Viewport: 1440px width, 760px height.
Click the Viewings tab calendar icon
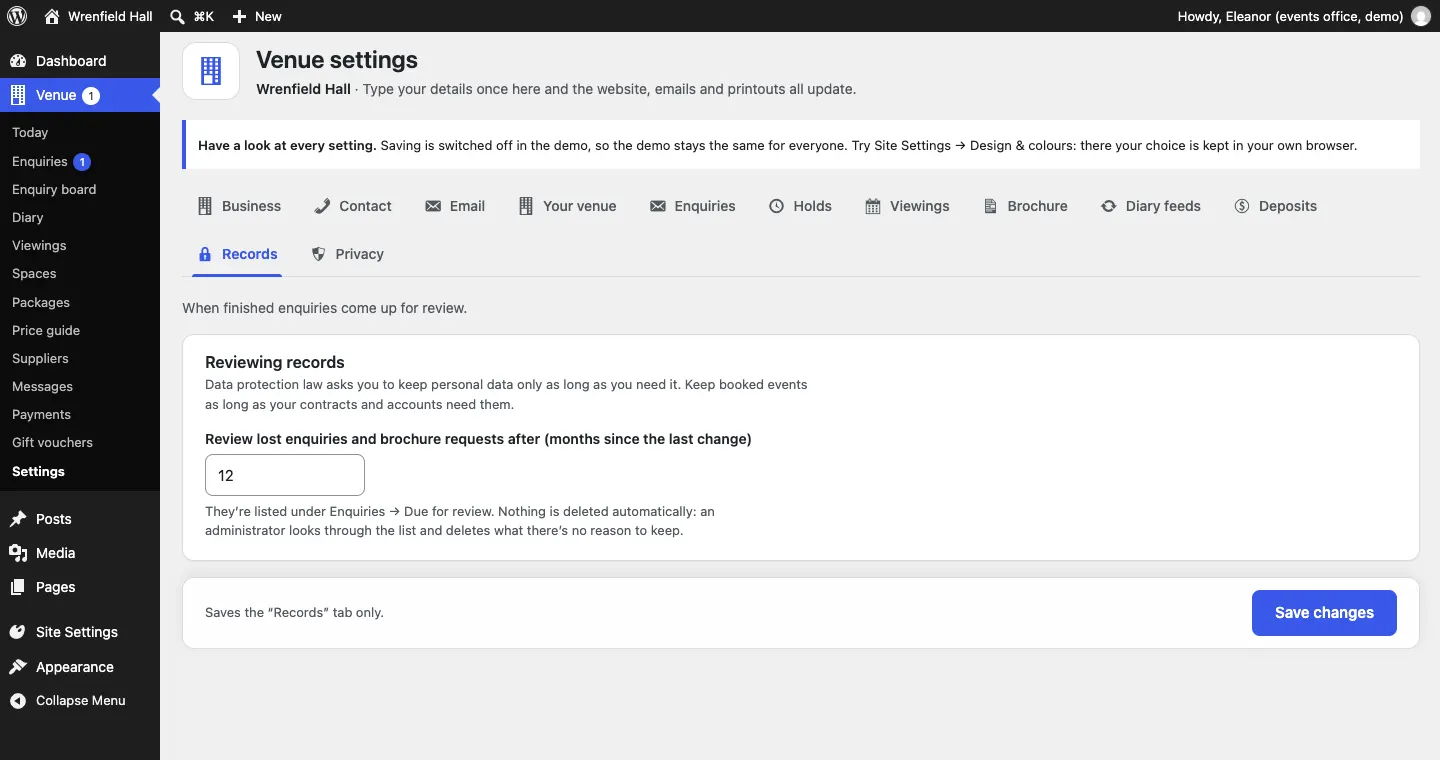tap(873, 206)
